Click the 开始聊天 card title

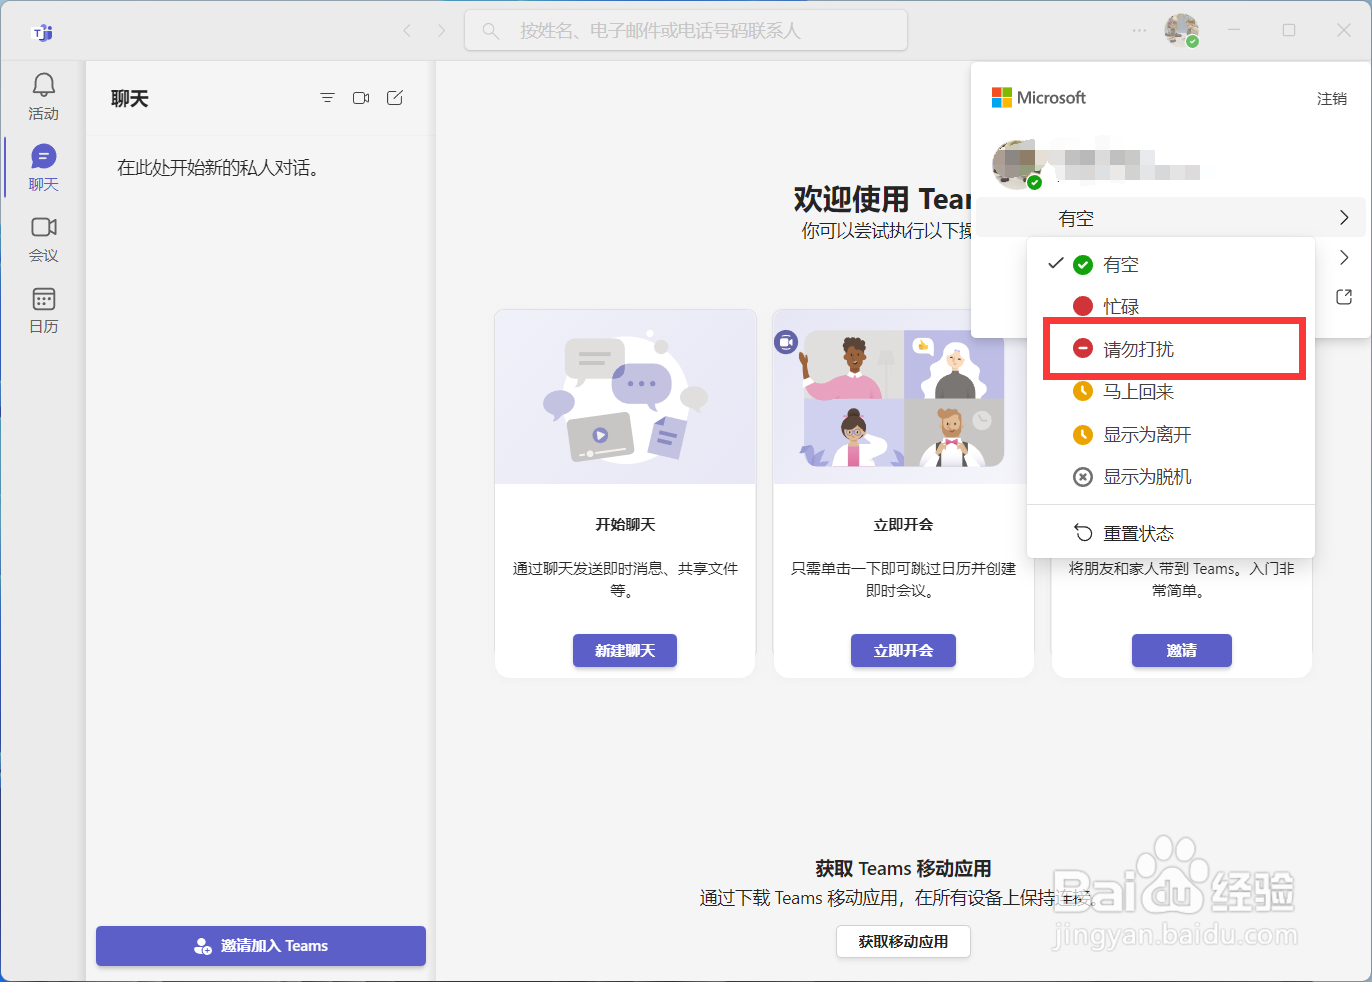[625, 525]
